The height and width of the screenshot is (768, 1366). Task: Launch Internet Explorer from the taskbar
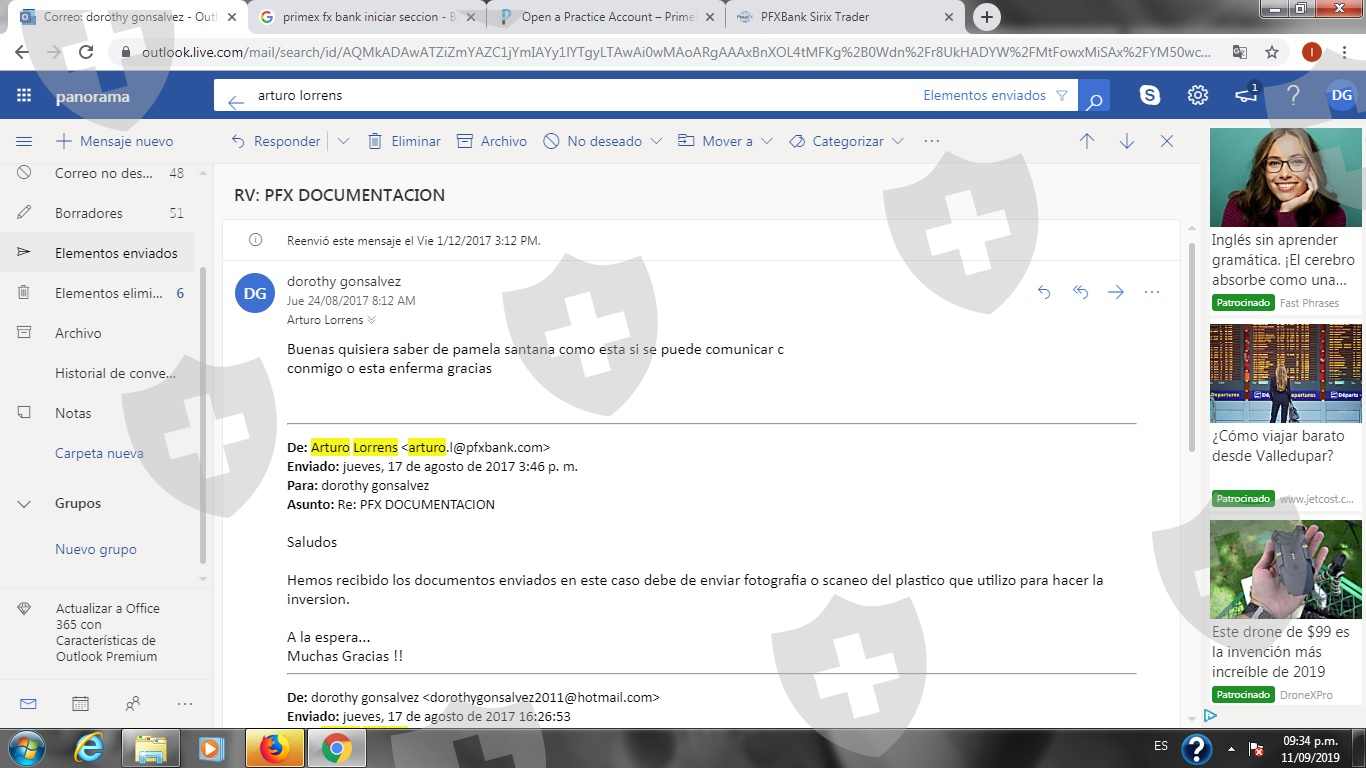(x=89, y=748)
